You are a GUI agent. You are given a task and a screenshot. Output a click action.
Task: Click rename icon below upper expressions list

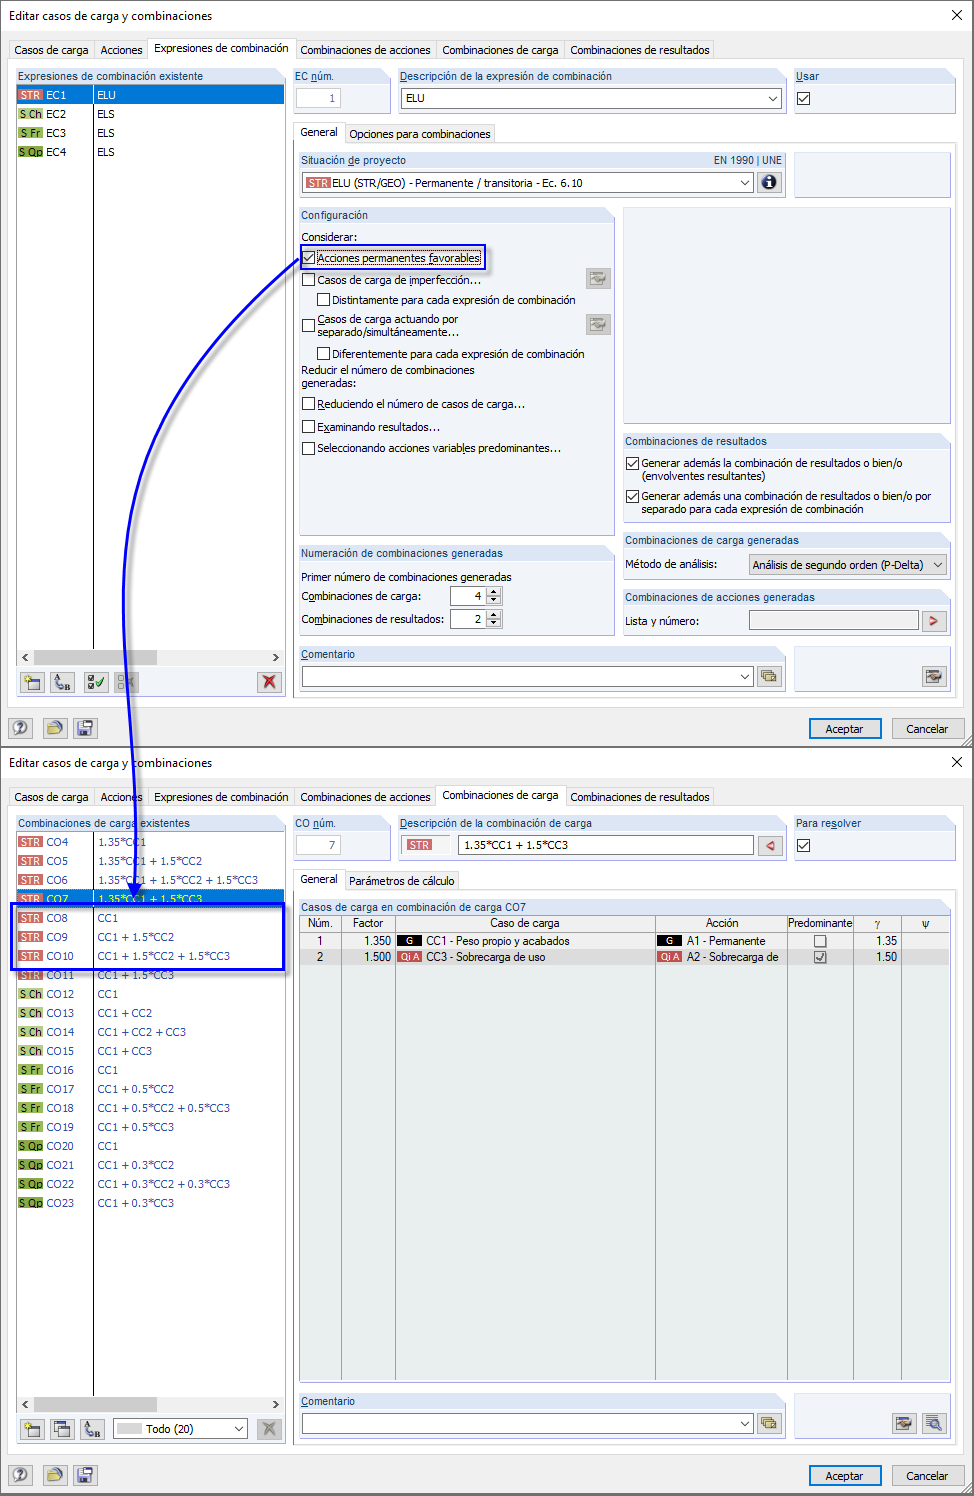point(62,682)
